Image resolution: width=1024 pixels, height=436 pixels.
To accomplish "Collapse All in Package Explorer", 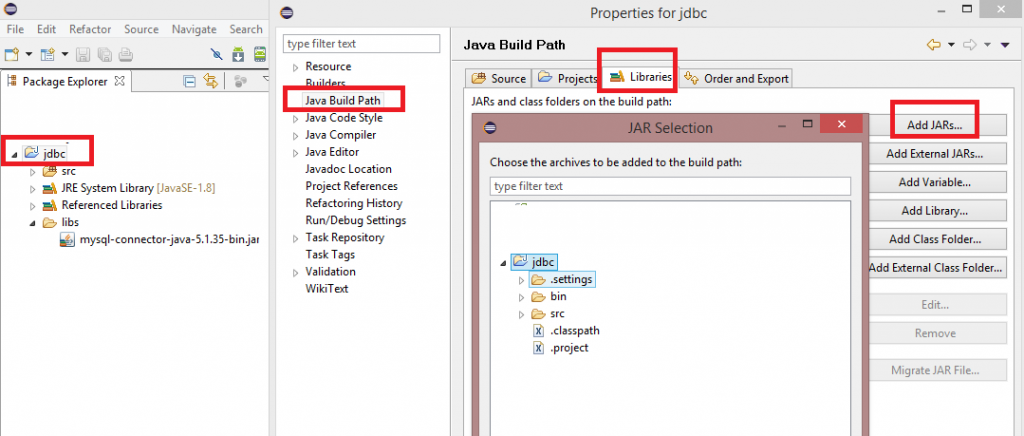I will 190,81.
